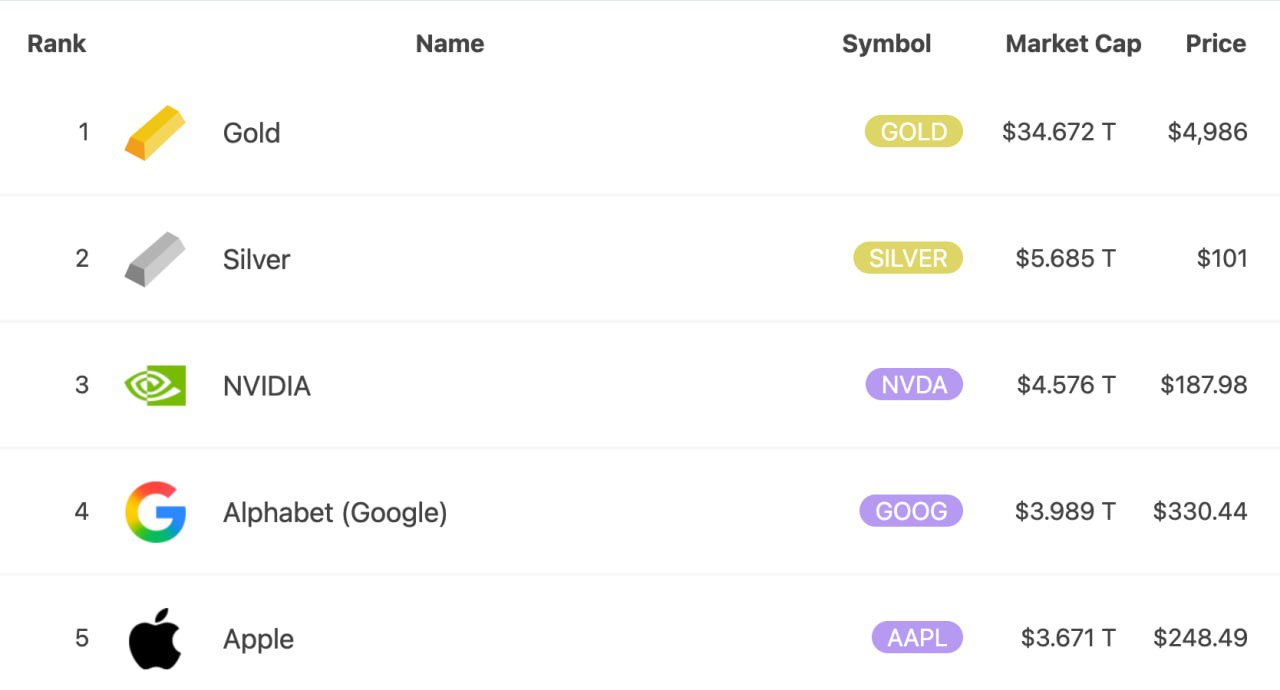This screenshot has width=1280, height=690.
Task: Open the Alphabet (Google) company link
Action: point(335,513)
